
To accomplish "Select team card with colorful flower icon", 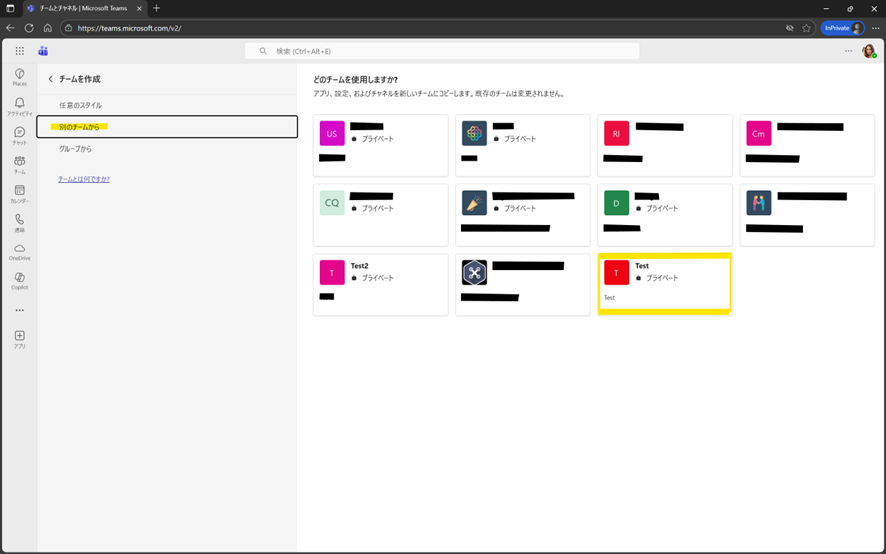I will pyautogui.click(x=523, y=145).
